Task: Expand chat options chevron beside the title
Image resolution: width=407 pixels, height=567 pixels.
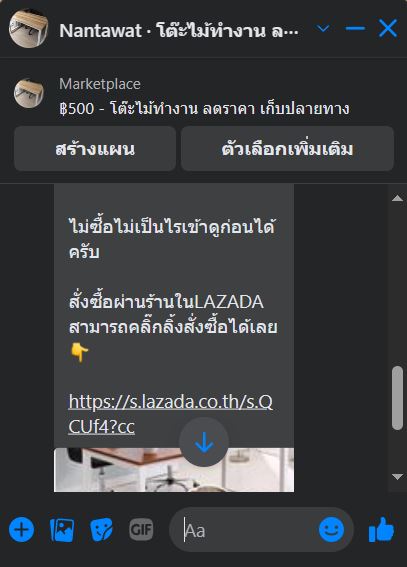Action: tap(323, 28)
